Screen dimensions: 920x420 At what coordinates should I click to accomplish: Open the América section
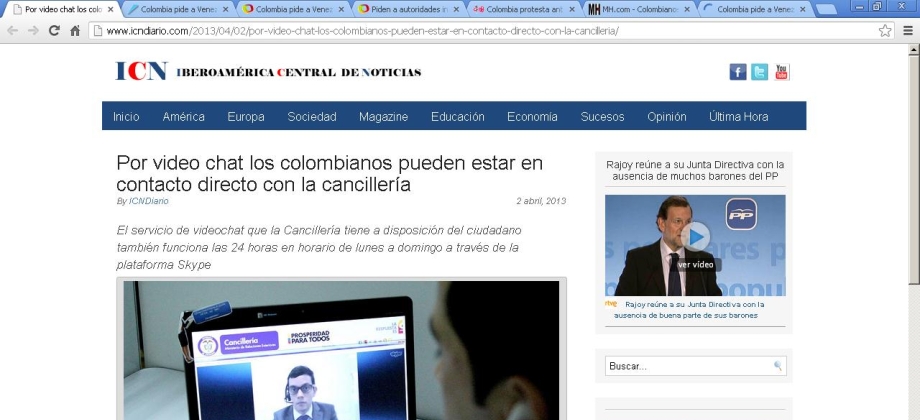pyautogui.click(x=184, y=117)
